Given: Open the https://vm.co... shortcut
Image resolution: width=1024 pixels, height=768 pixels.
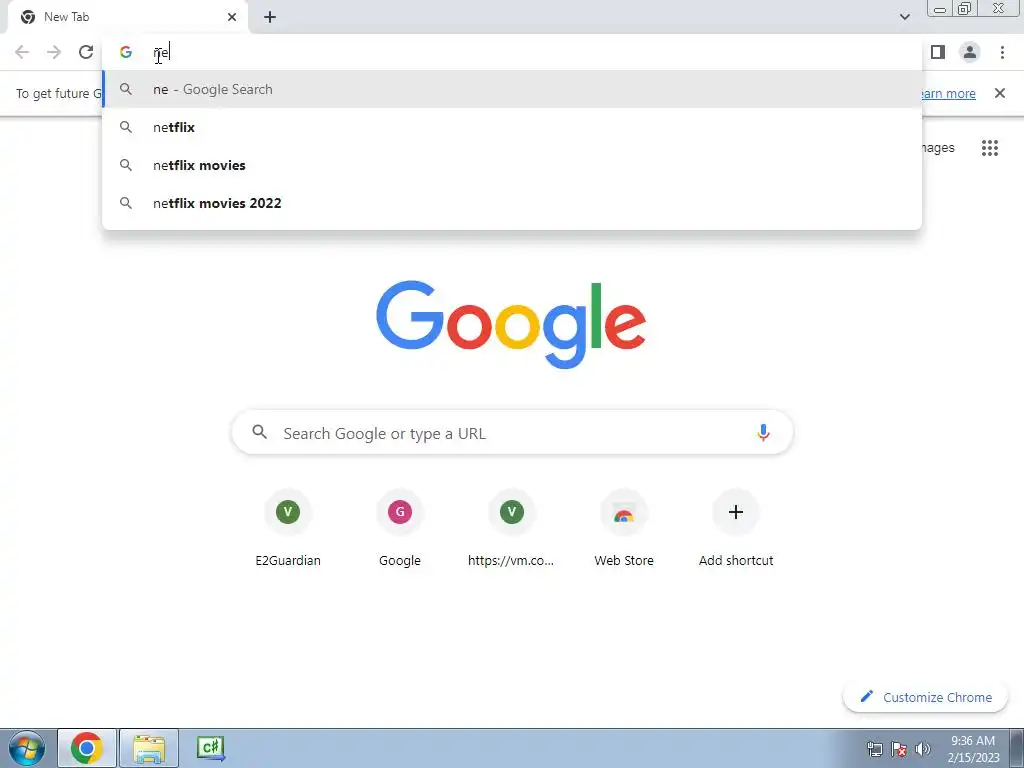Looking at the screenshot, I should click(x=511, y=529).
